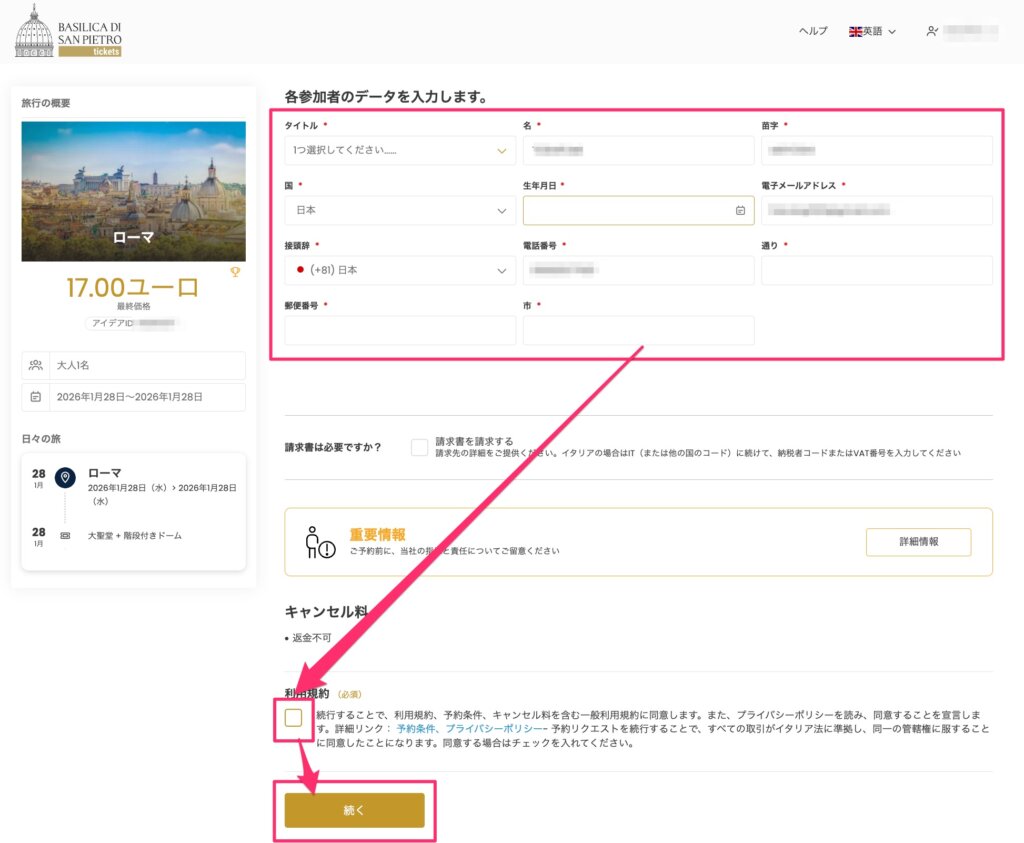
Task: Click the Basilica di San Pietro logo
Action: pyautogui.click(x=68, y=31)
